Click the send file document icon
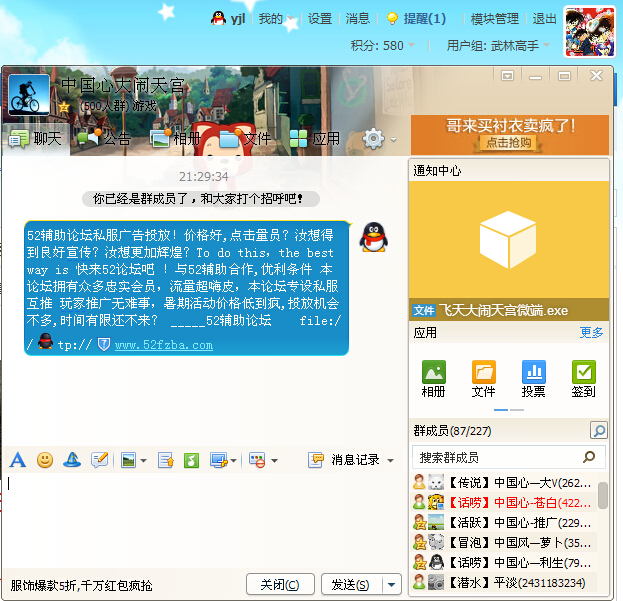623x601 pixels. click(165, 460)
